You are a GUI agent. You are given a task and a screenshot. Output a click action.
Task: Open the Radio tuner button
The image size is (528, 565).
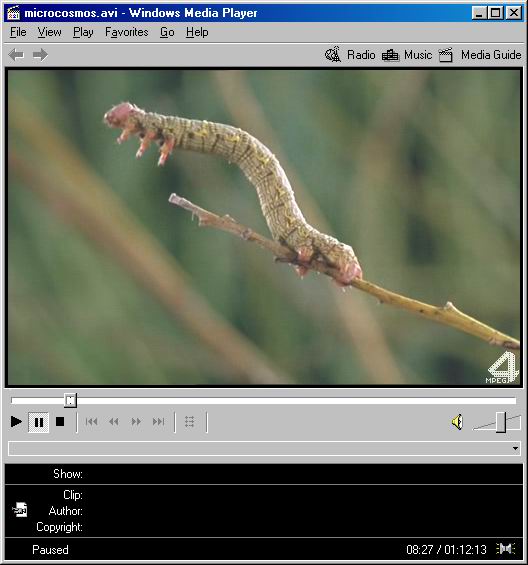pyautogui.click(x=350, y=55)
